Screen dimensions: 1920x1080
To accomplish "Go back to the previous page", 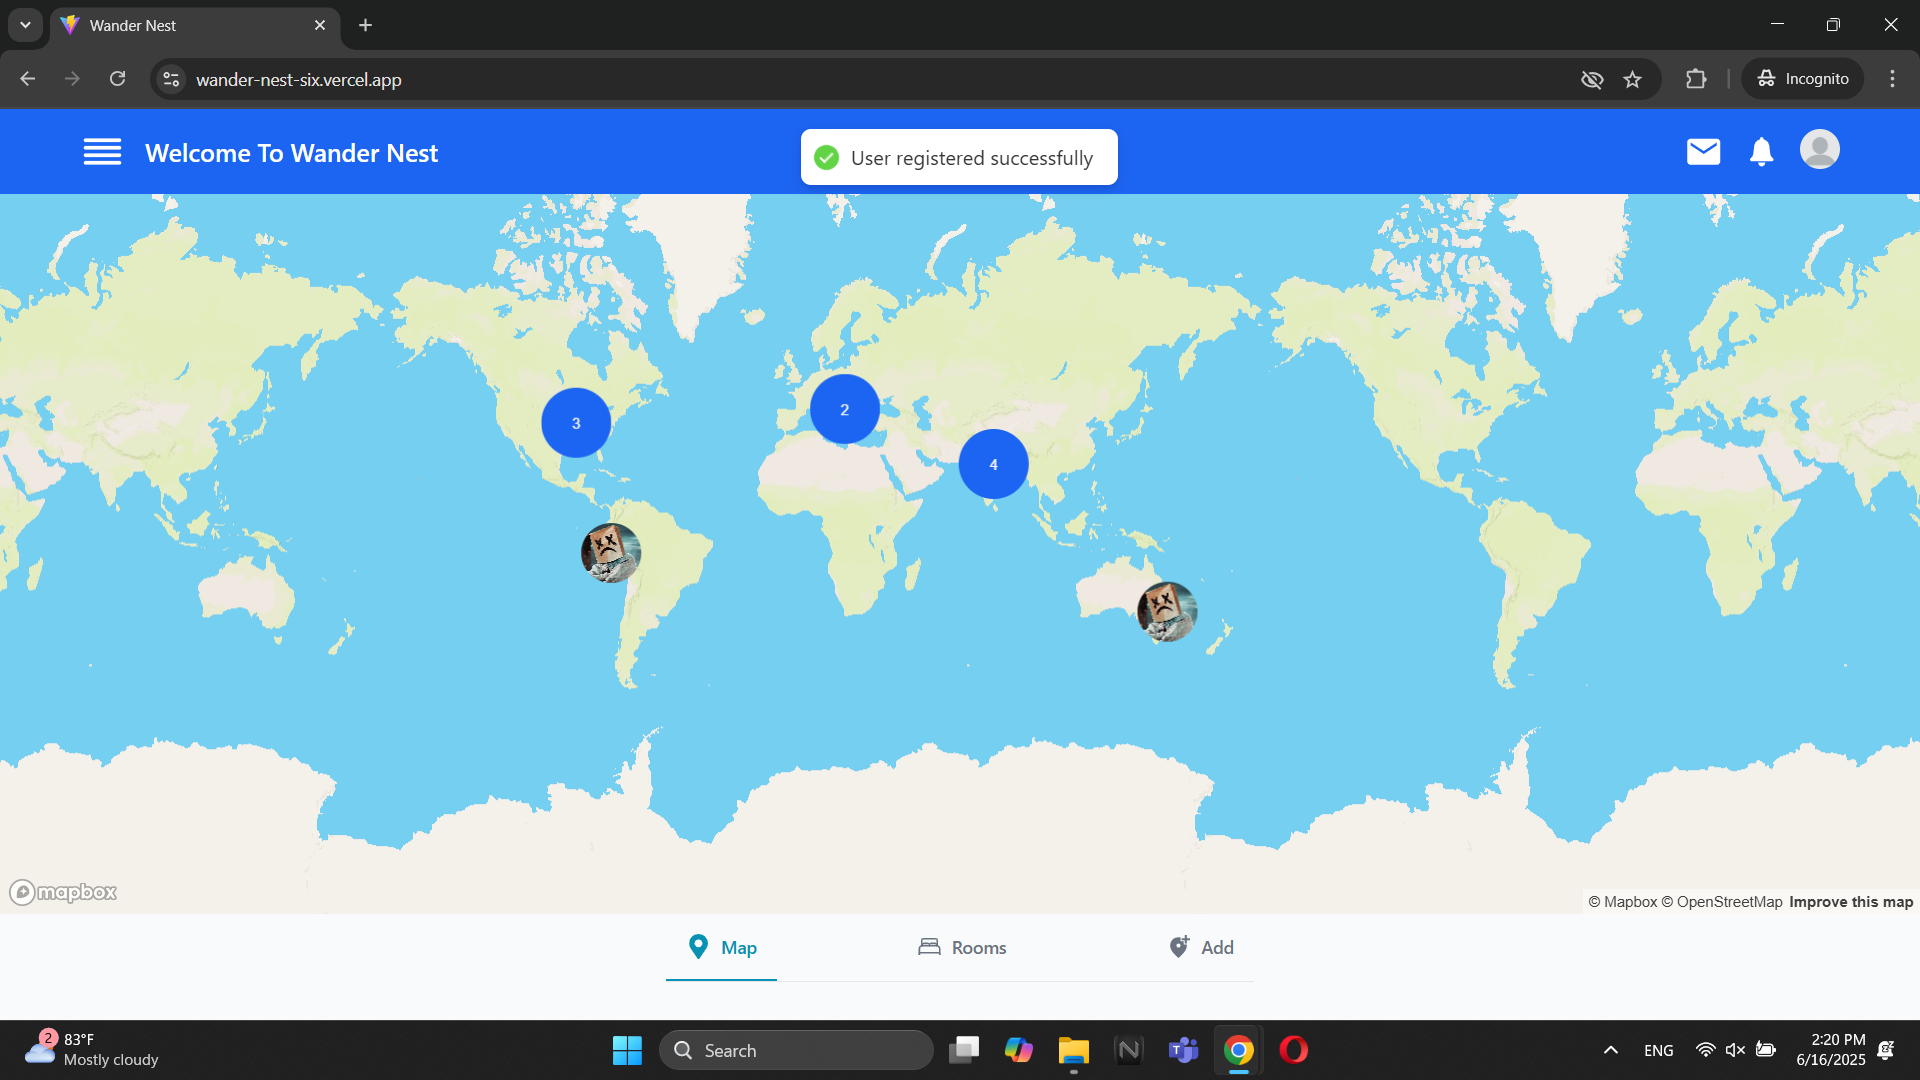I will 28,79.
